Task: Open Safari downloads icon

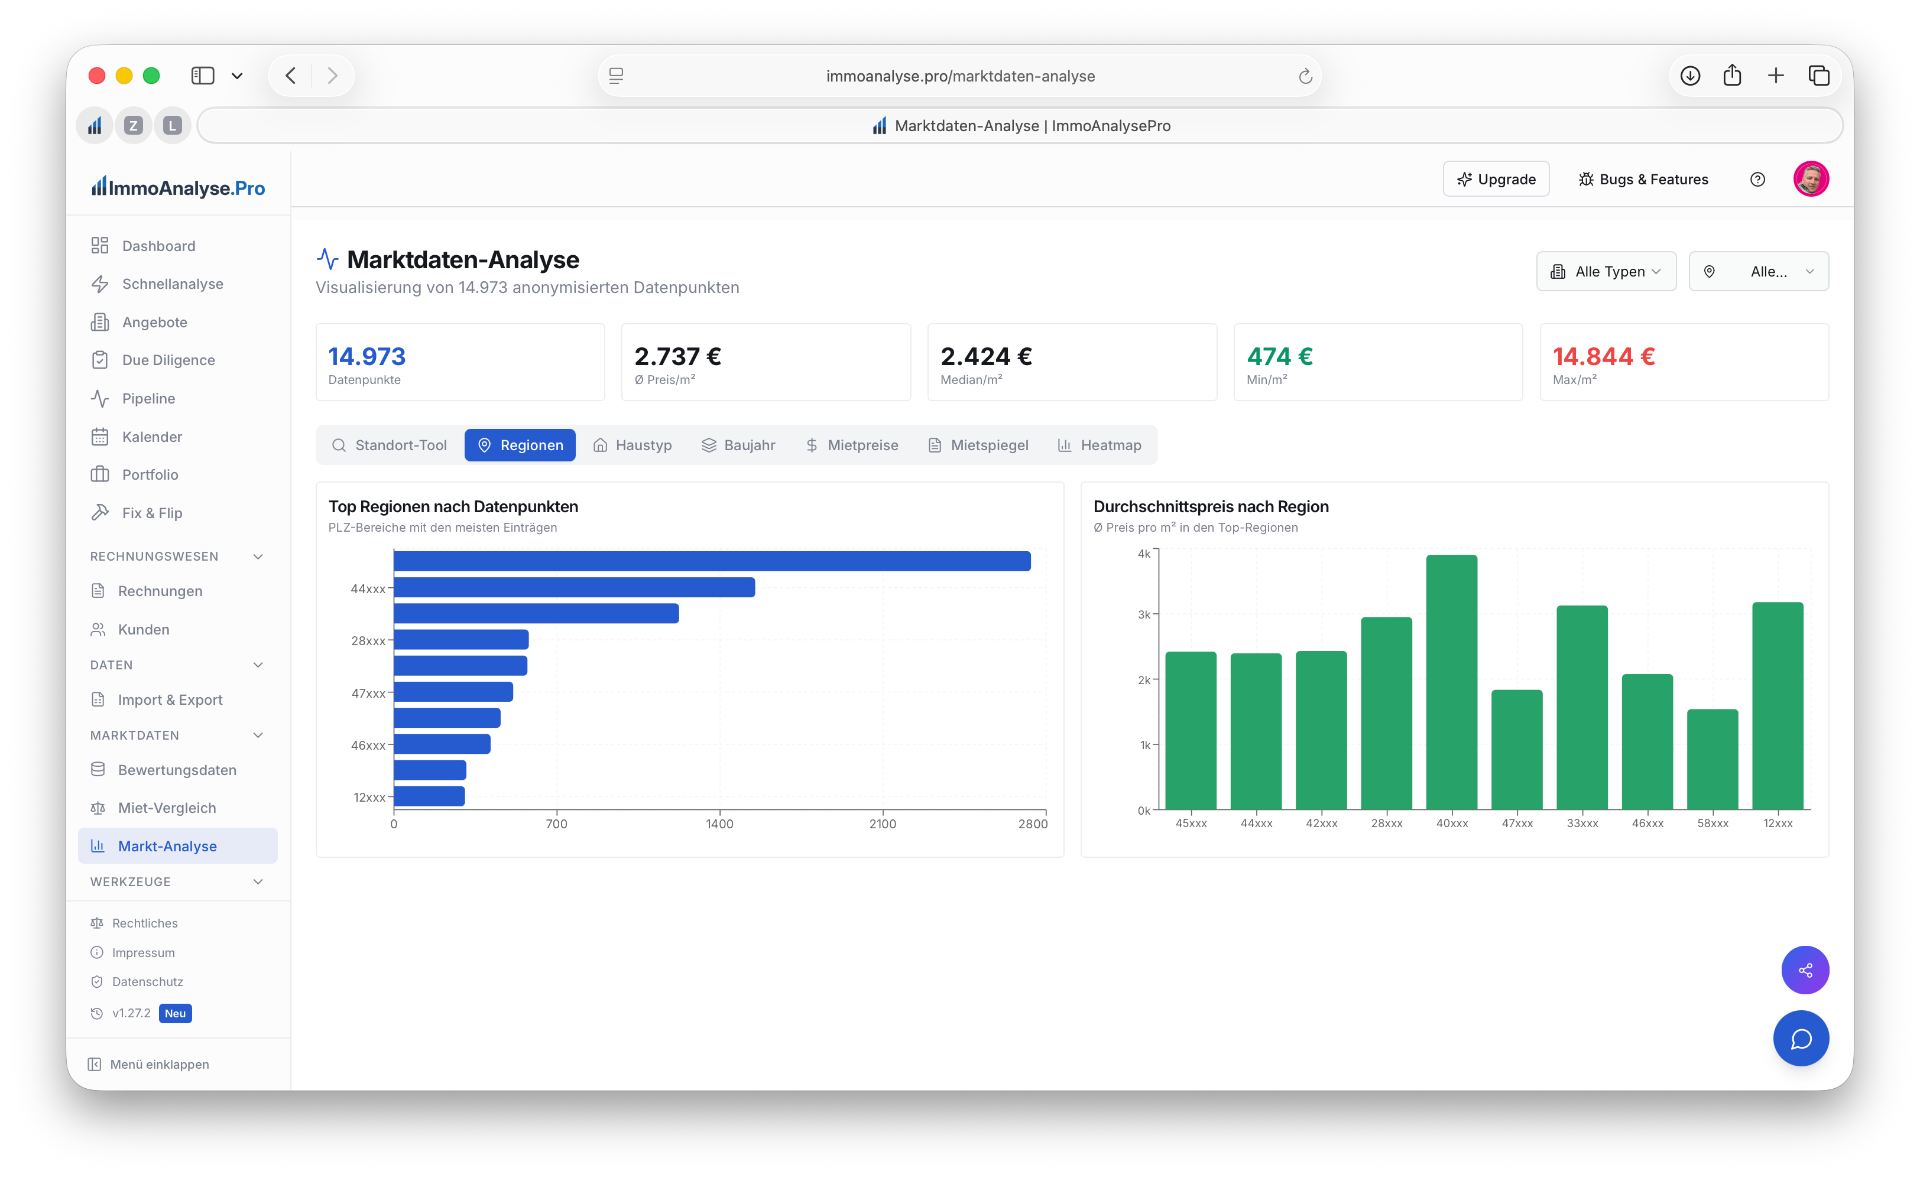Action: [1690, 76]
